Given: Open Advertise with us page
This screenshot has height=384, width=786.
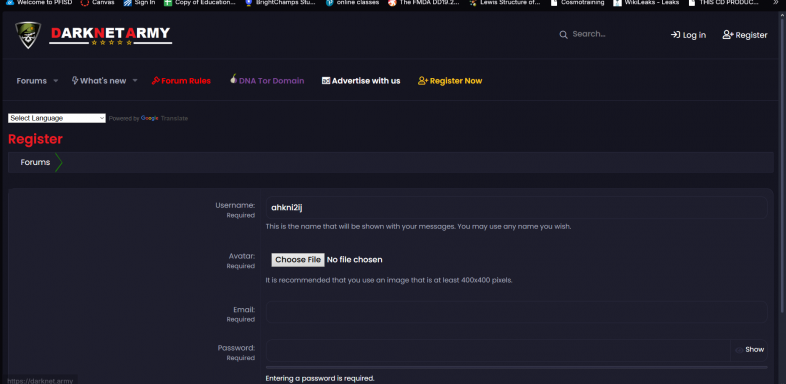Looking at the screenshot, I should [x=361, y=81].
